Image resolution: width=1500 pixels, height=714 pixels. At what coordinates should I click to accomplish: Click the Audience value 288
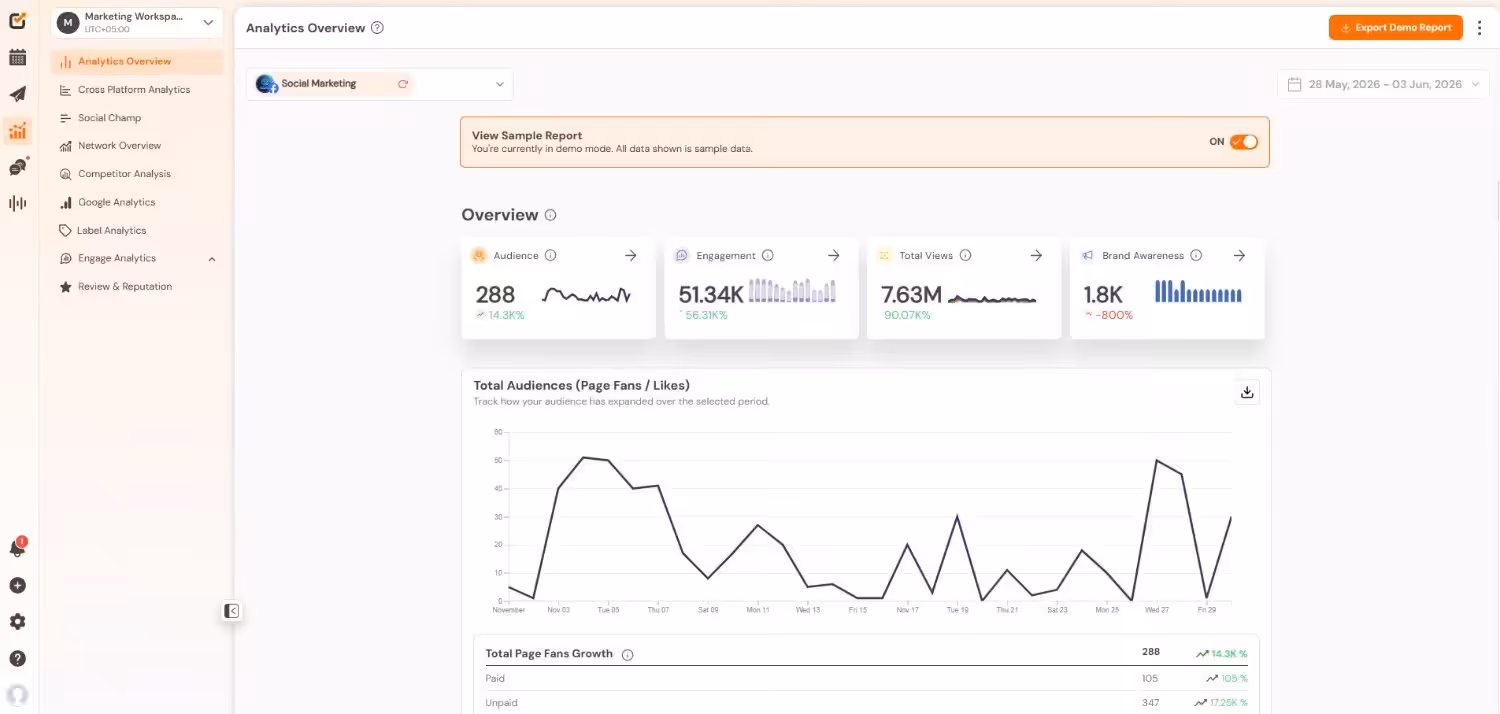click(x=495, y=294)
